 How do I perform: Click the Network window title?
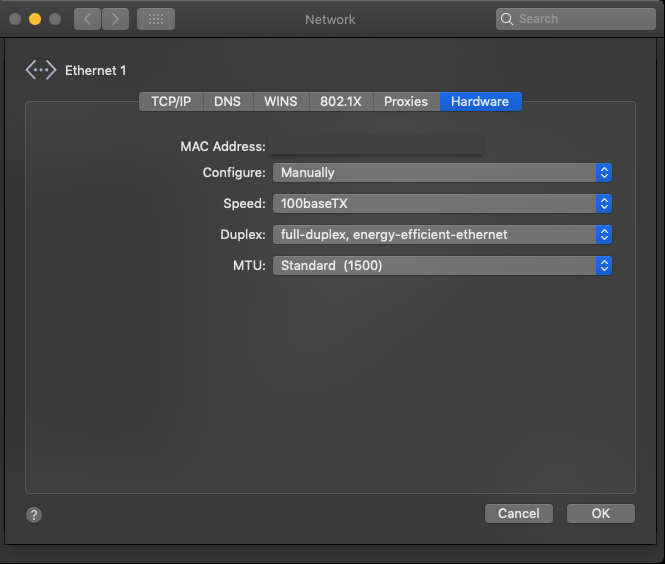(330, 20)
